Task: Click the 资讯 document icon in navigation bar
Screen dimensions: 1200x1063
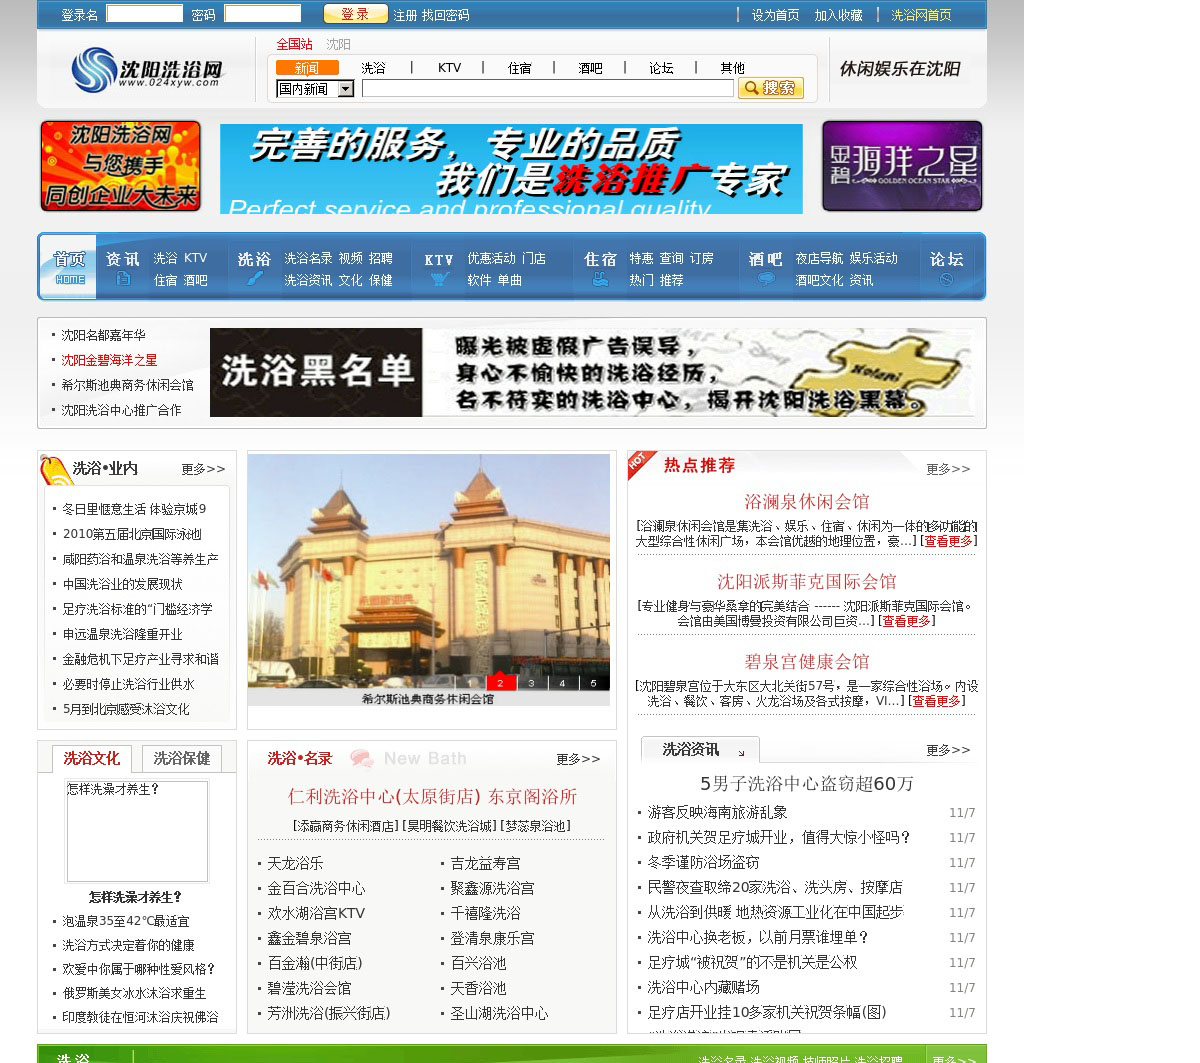Action: click(123, 280)
